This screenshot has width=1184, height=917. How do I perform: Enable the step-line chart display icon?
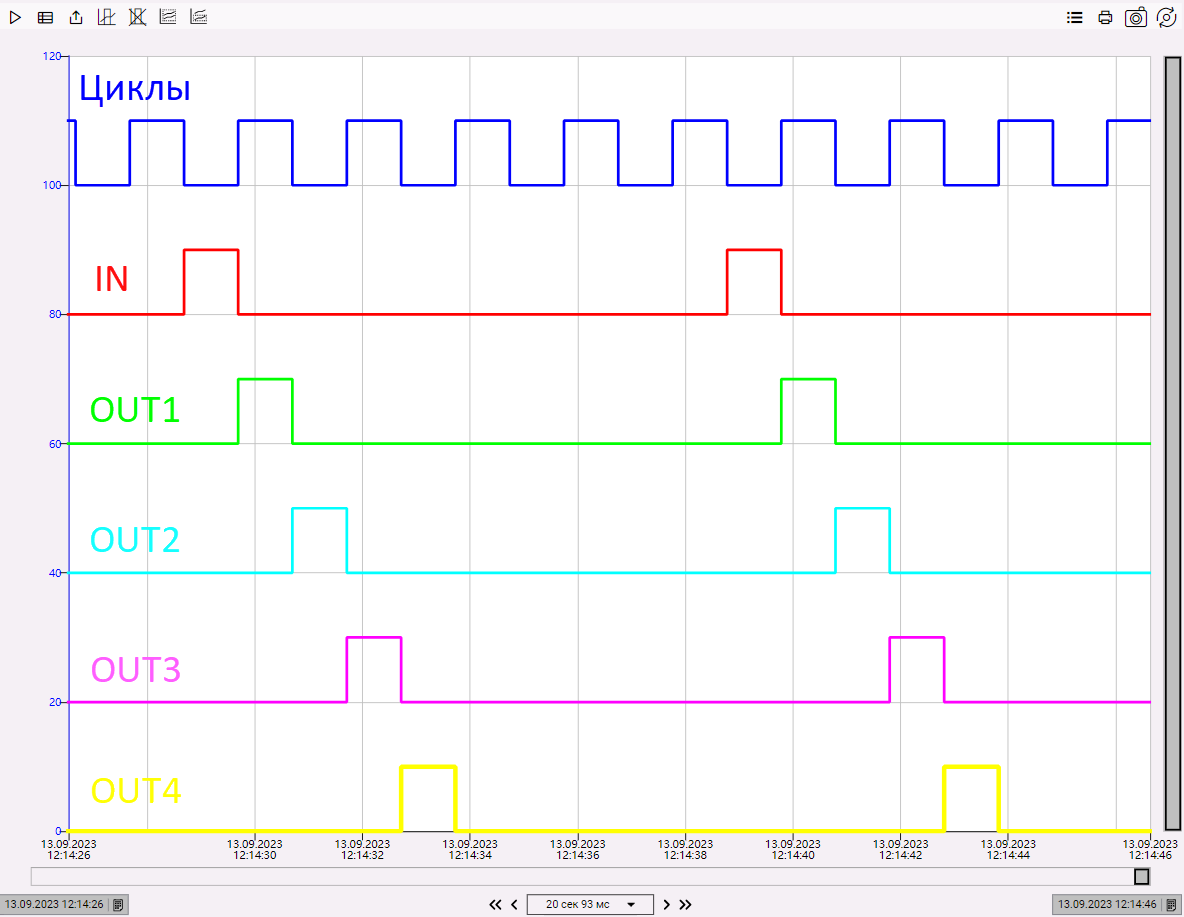pos(106,17)
